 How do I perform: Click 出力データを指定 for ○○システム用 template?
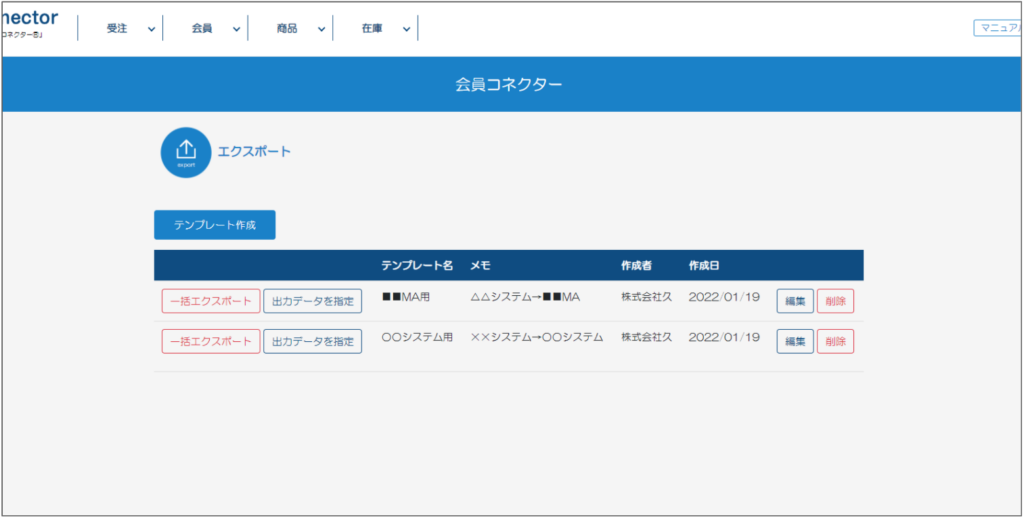313,341
